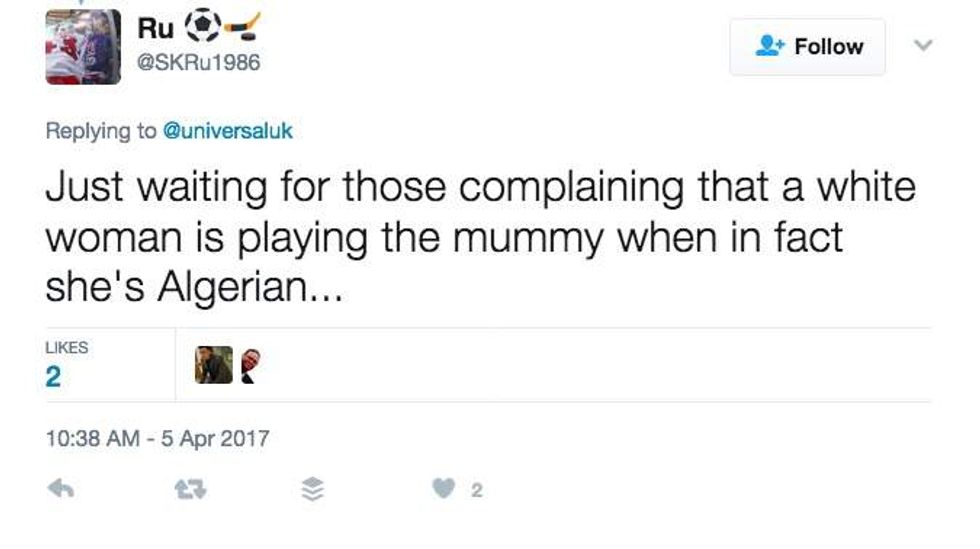
Task: Open second liker's profile avatar
Action: coord(249,365)
